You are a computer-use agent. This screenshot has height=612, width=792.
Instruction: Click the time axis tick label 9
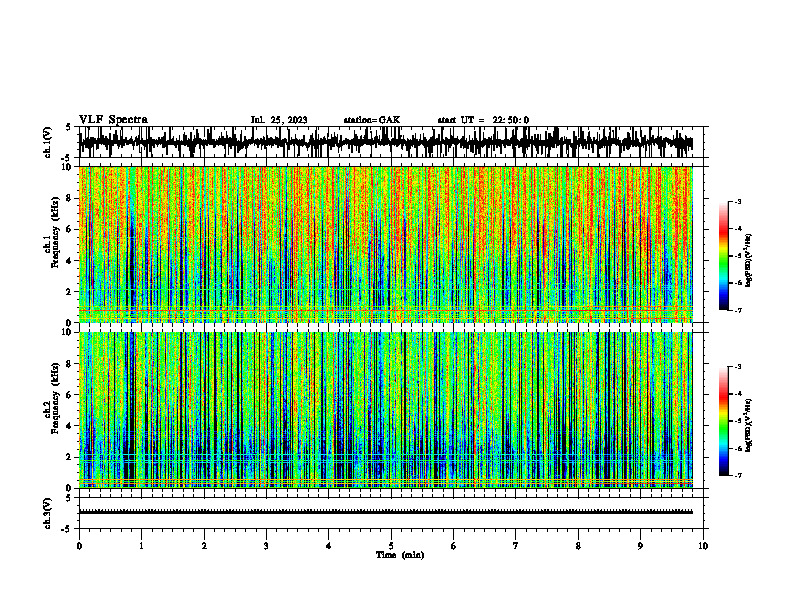point(640,546)
